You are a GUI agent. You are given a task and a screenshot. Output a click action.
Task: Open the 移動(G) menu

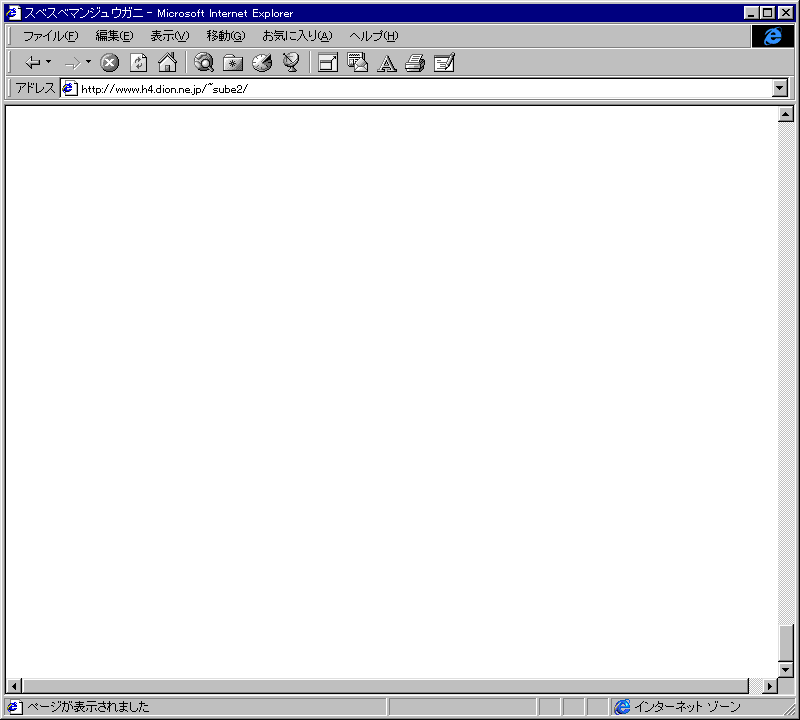[x=226, y=36]
